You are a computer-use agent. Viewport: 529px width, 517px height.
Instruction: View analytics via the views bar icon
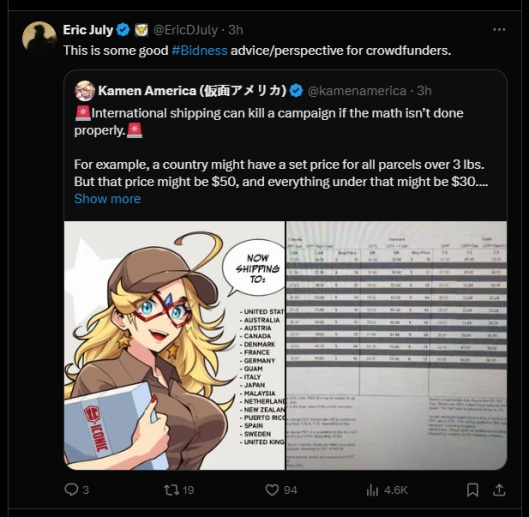[372, 490]
